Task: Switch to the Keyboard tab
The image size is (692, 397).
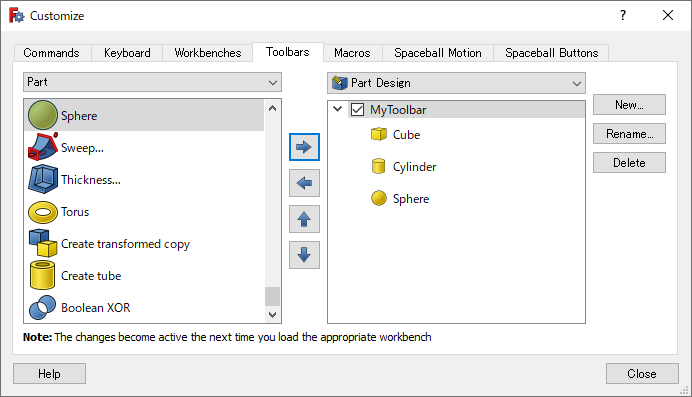Action: (127, 53)
